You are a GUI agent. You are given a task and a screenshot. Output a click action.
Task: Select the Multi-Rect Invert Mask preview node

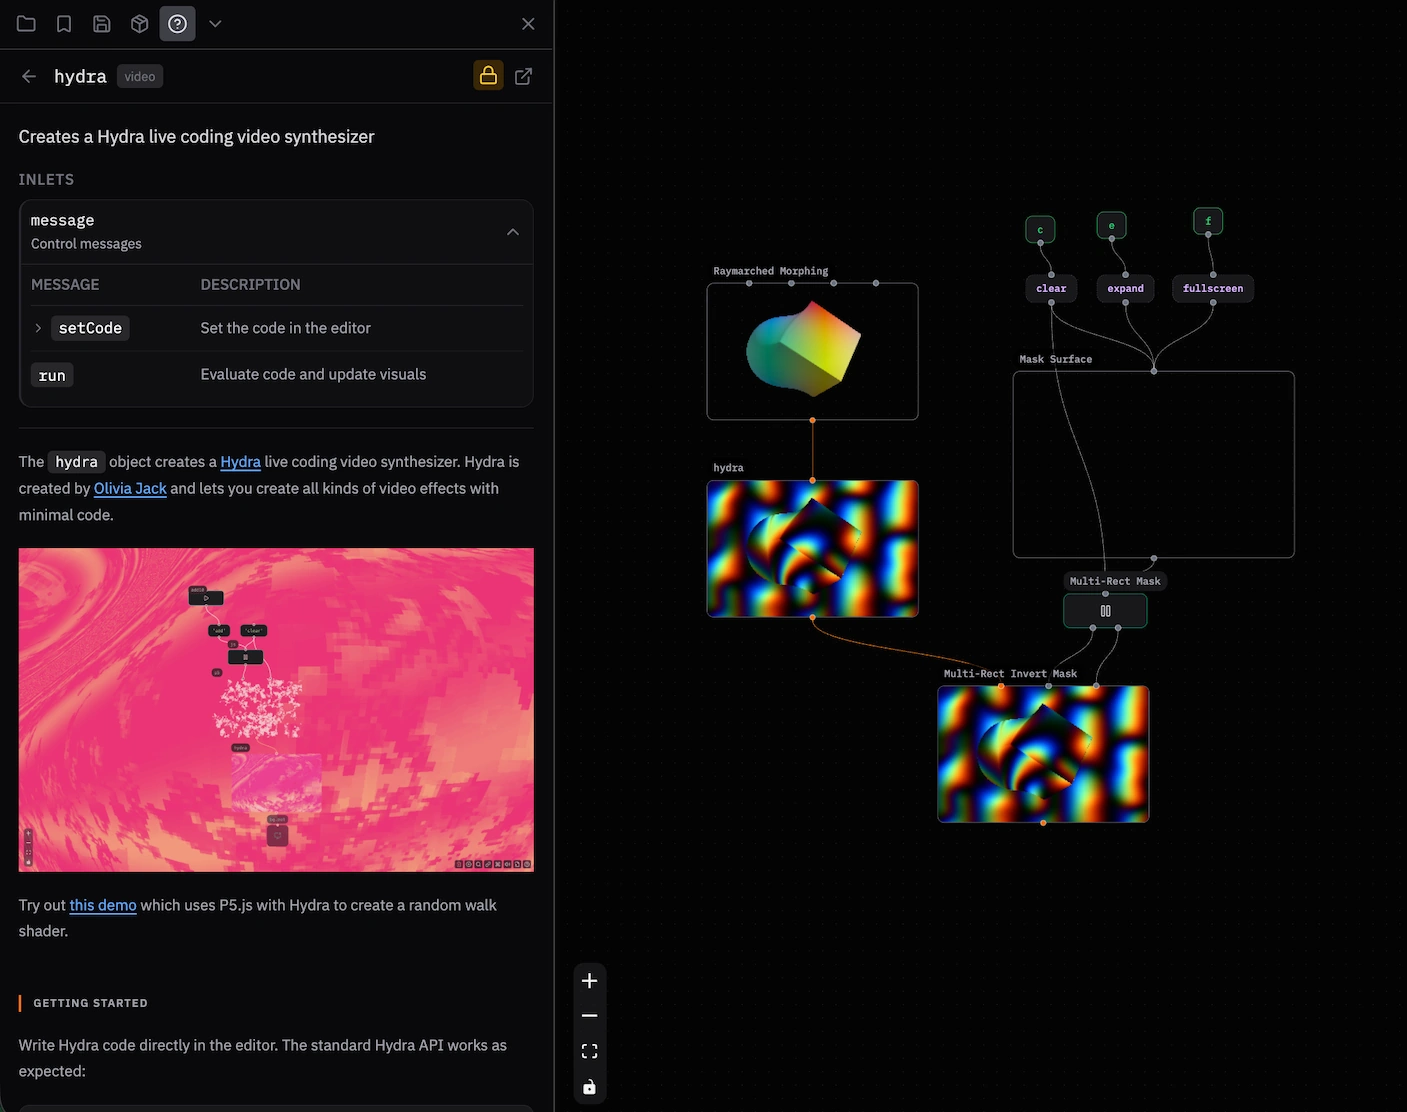1043,754
